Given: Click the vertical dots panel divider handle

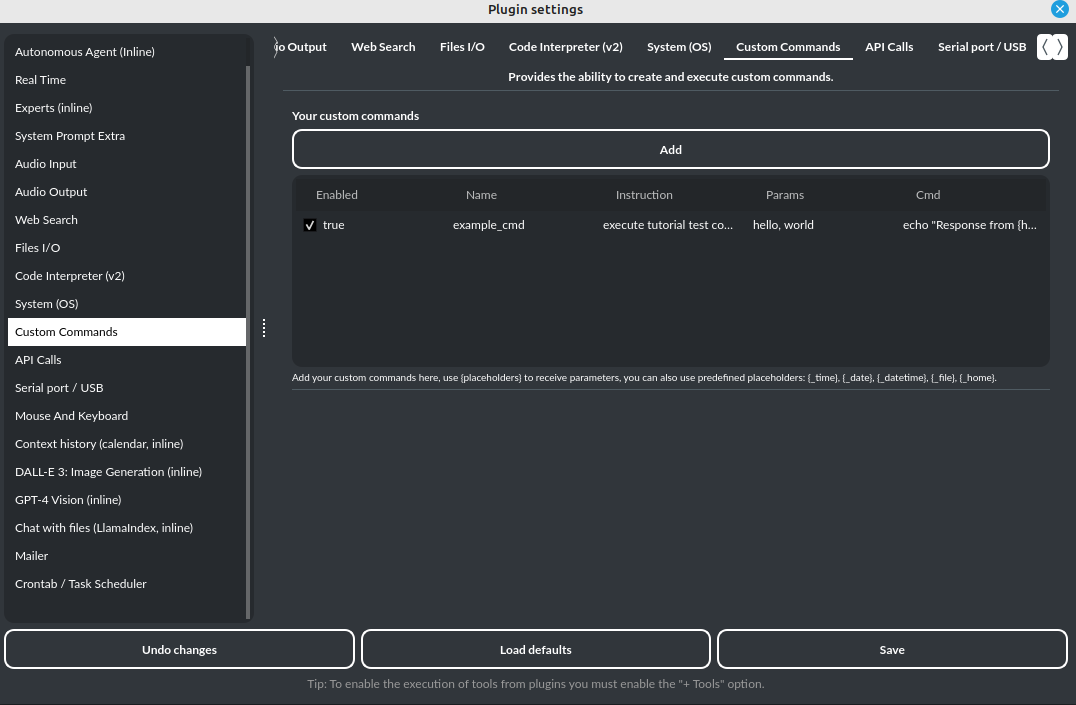Looking at the screenshot, I should coord(263,327).
